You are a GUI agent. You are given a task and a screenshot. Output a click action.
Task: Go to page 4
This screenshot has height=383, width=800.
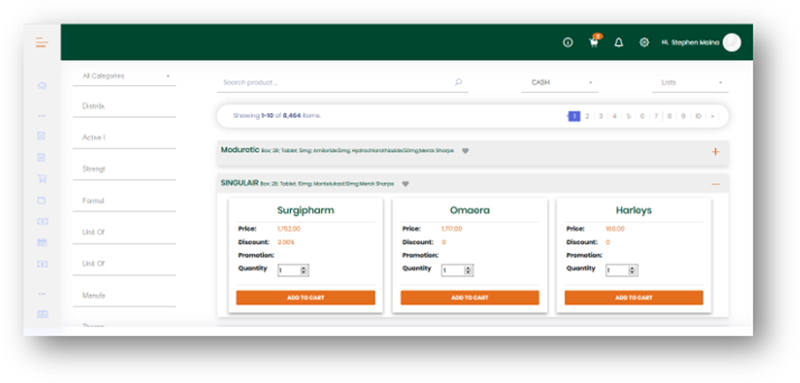615,116
